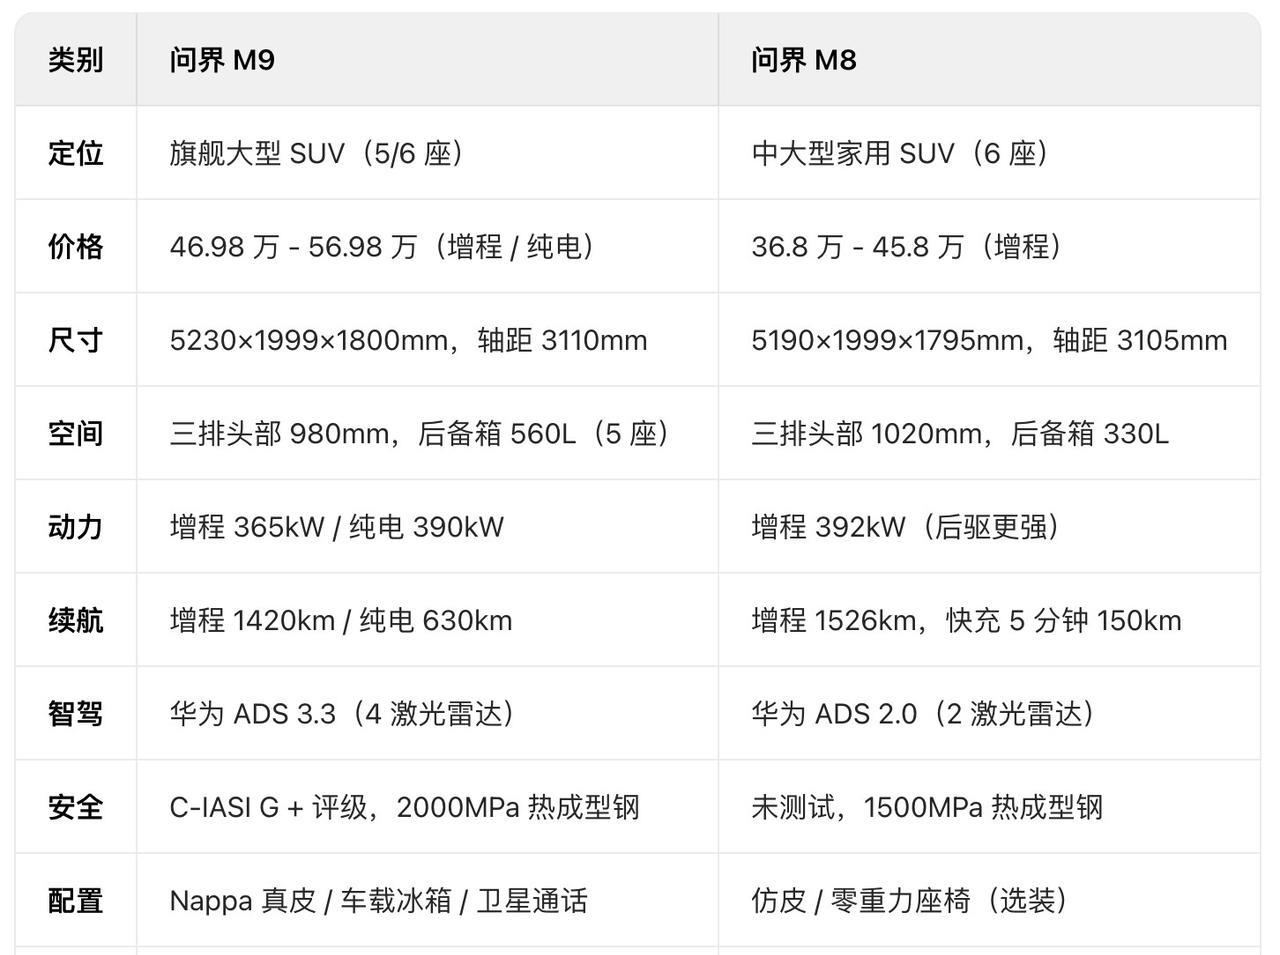The height and width of the screenshot is (955, 1280).
Task: Select the 动力 row label
Action: (x=76, y=526)
